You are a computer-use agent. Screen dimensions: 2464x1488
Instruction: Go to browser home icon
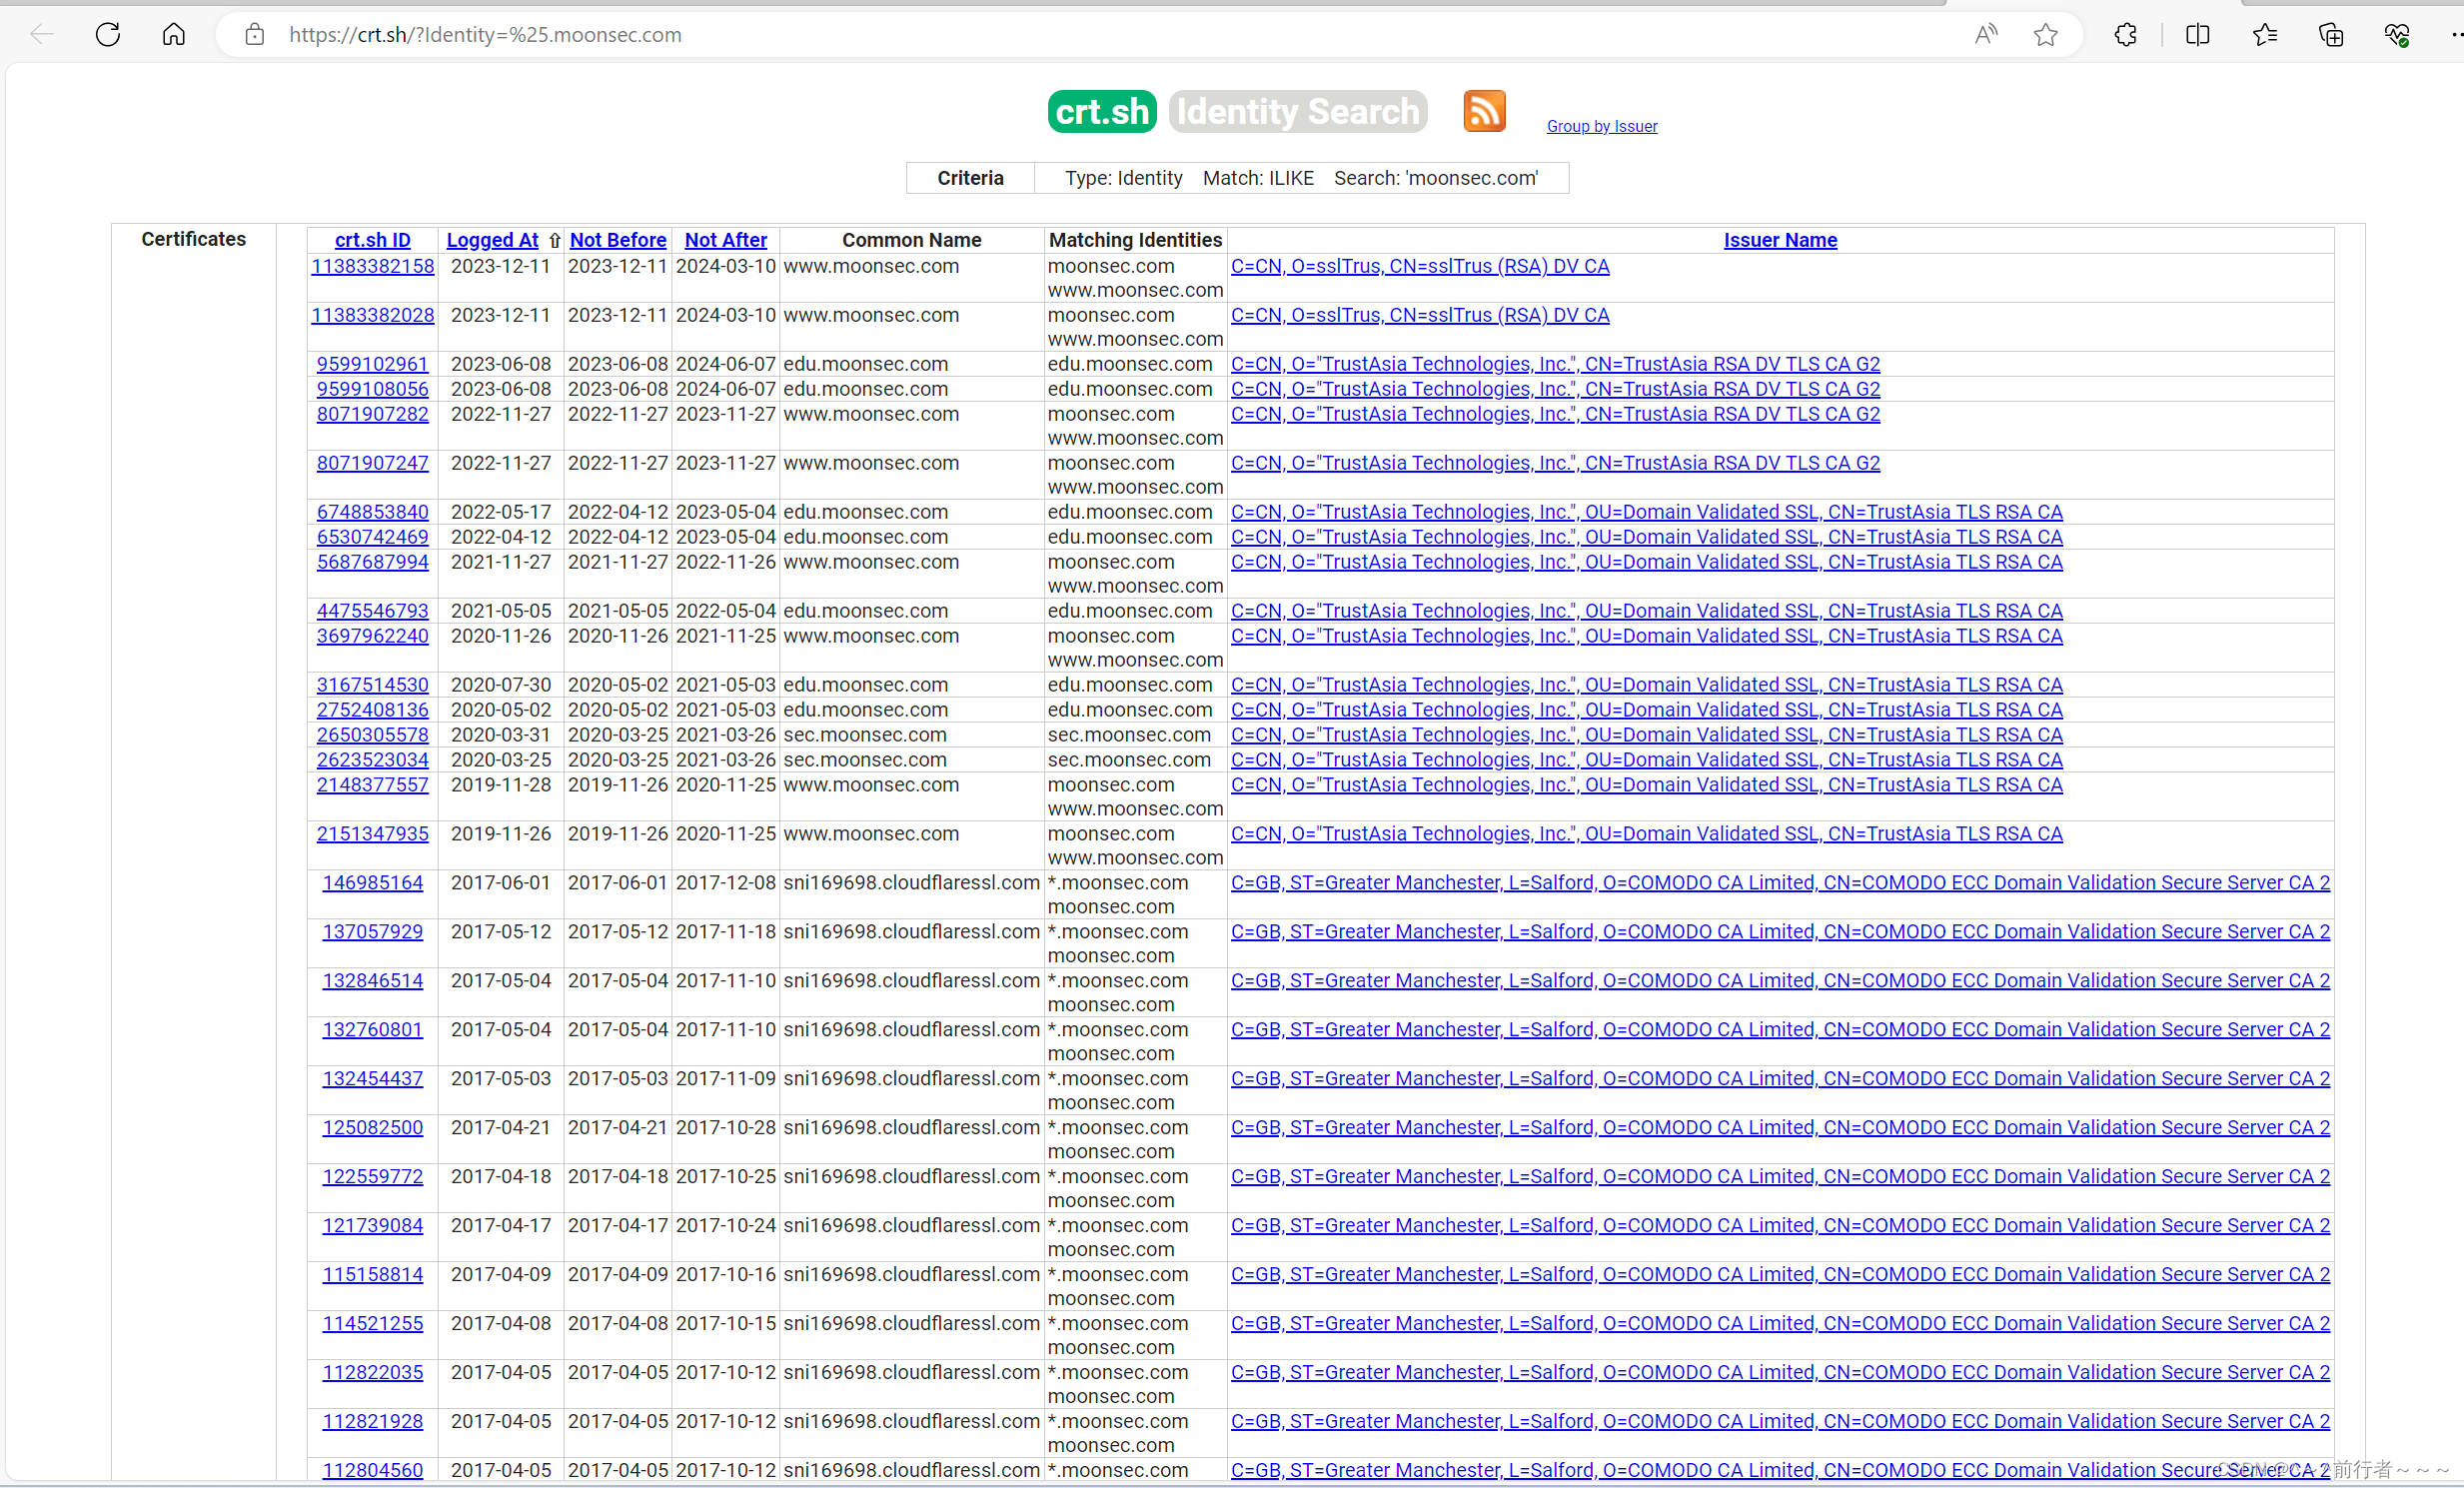point(174,35)
